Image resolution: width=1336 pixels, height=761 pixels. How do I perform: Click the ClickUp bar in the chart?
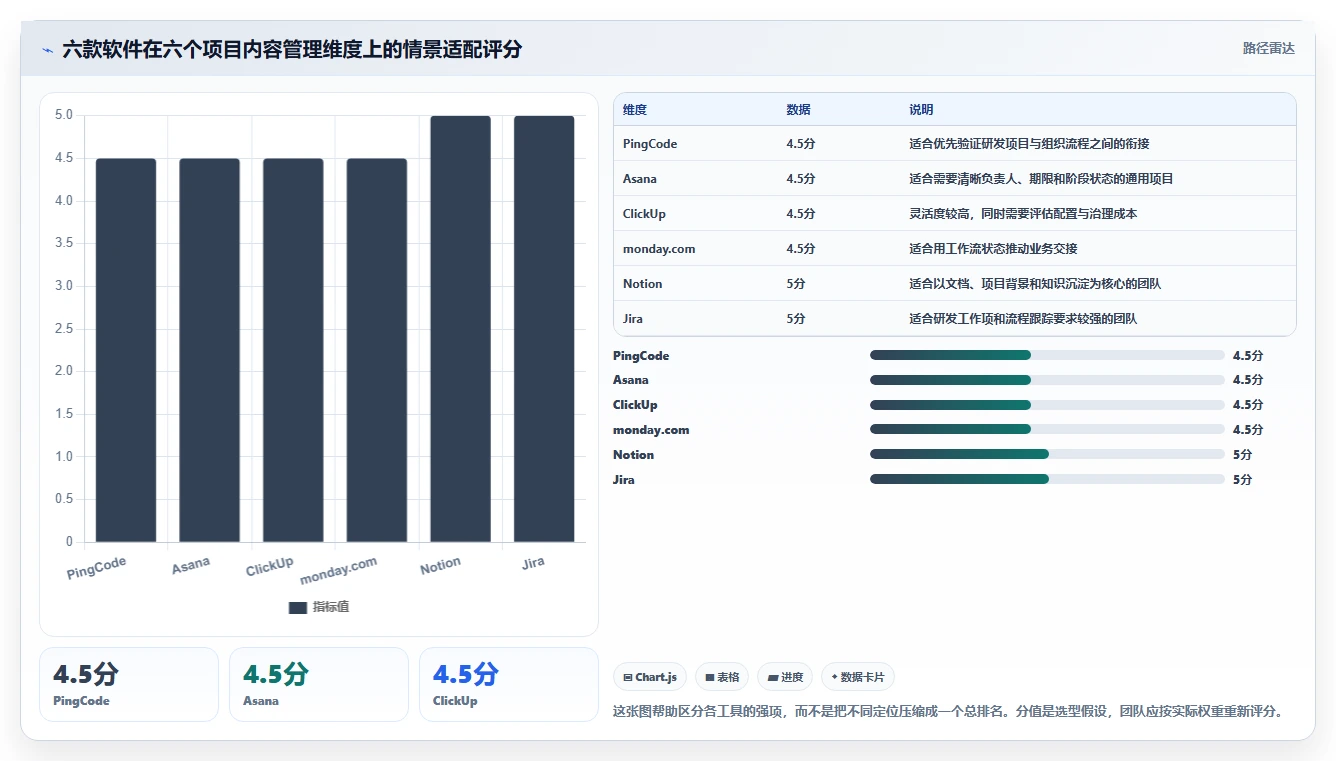tap(293, 350)
